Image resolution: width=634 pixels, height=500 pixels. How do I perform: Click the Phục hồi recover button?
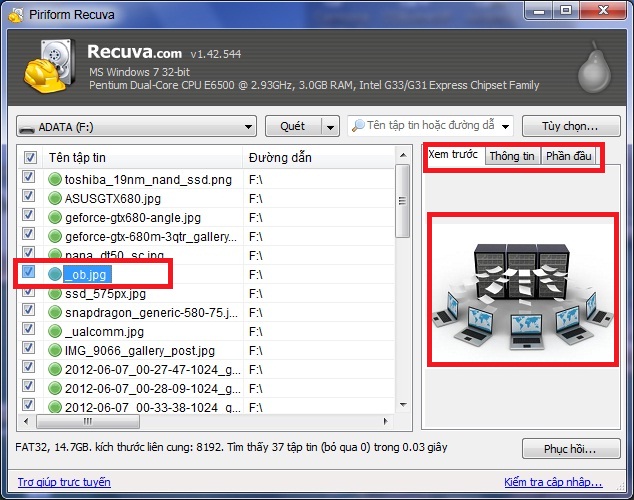tap(571, 449)
